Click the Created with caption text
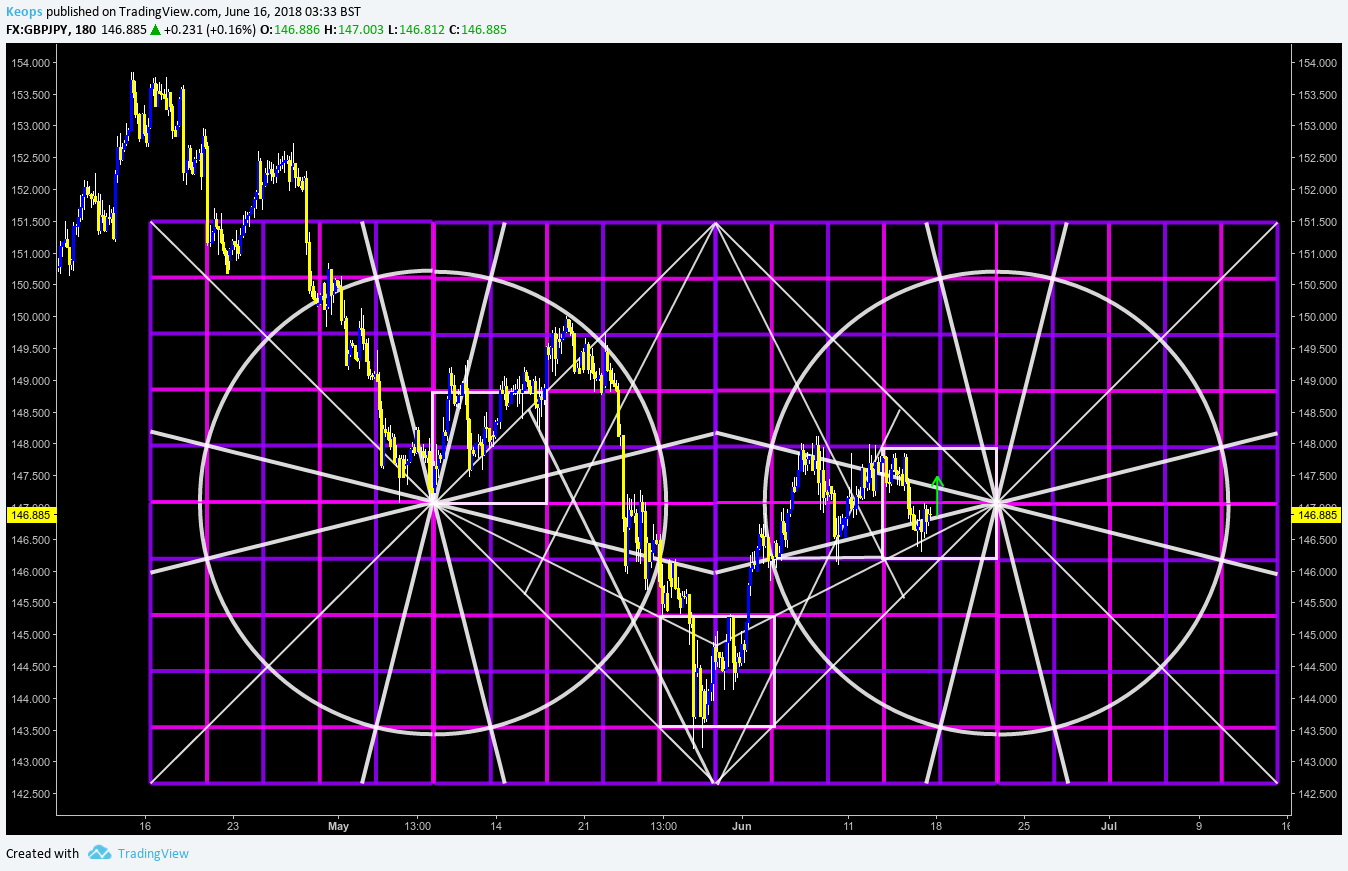Screen dimensions: 1348x871 [x=42, y=853]
